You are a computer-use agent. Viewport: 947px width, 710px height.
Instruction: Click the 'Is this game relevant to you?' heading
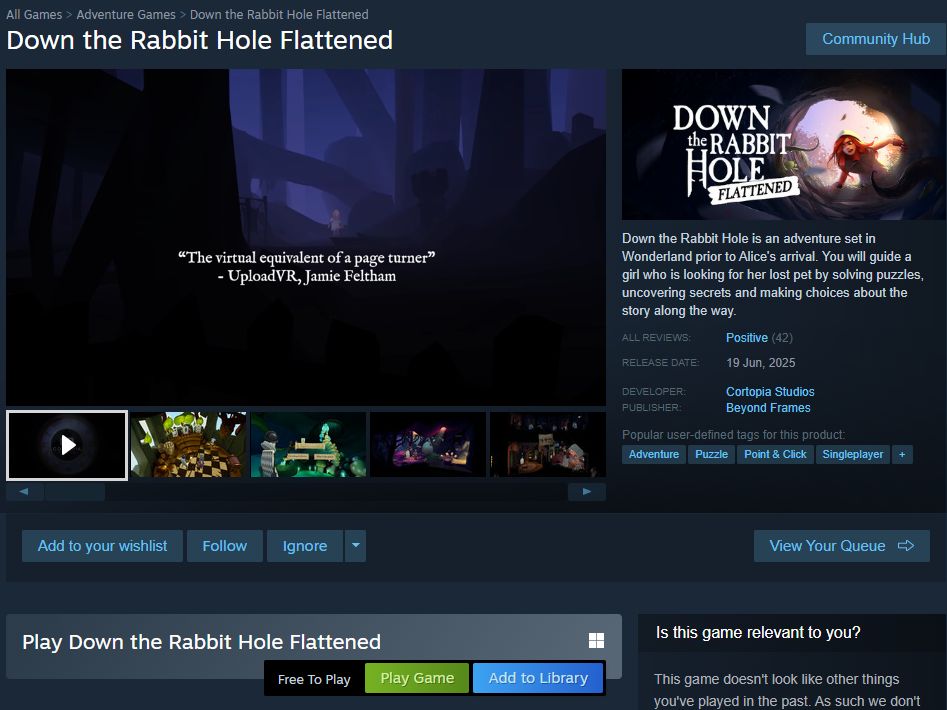(758, 633)
